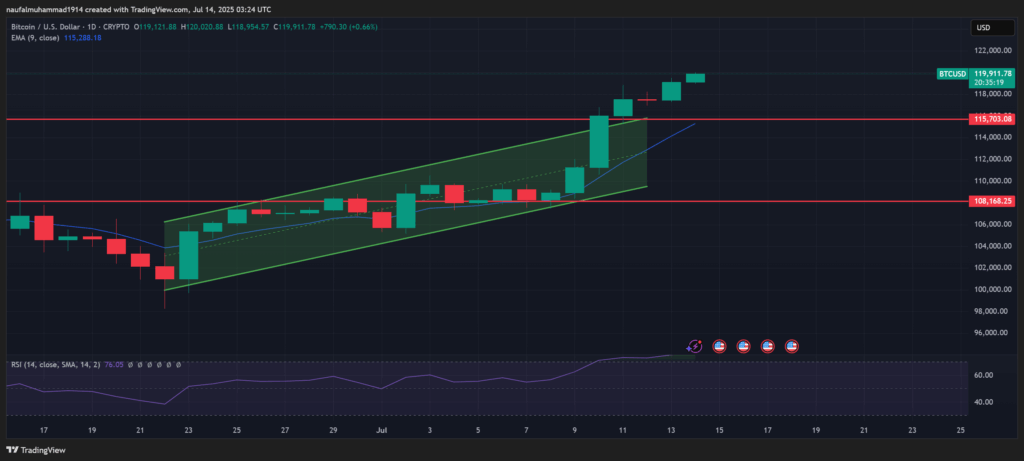
Task: Select the red 115,703.08 price level label
Action: (x=991, y=119)
